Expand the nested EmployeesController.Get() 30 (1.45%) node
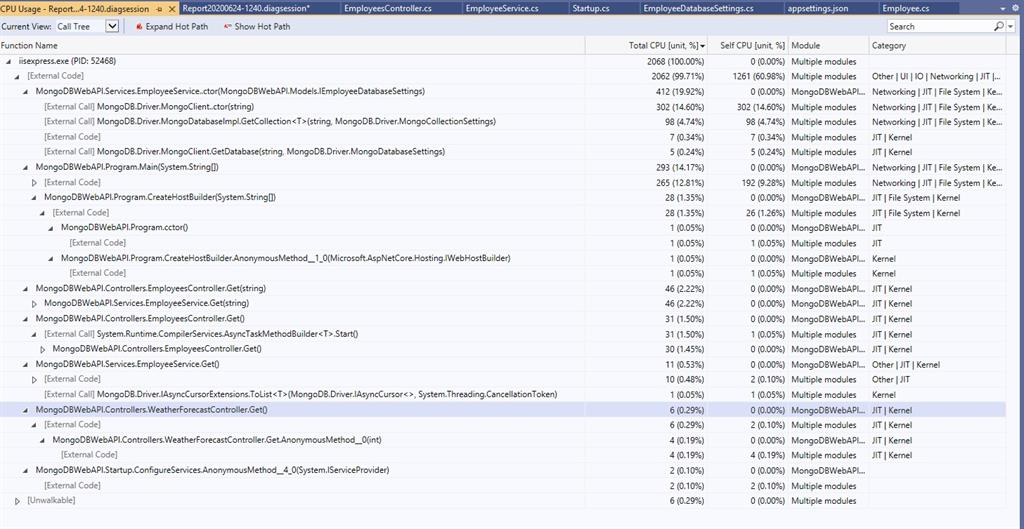This screenshot has width=1024, height=529. (42, 349)
